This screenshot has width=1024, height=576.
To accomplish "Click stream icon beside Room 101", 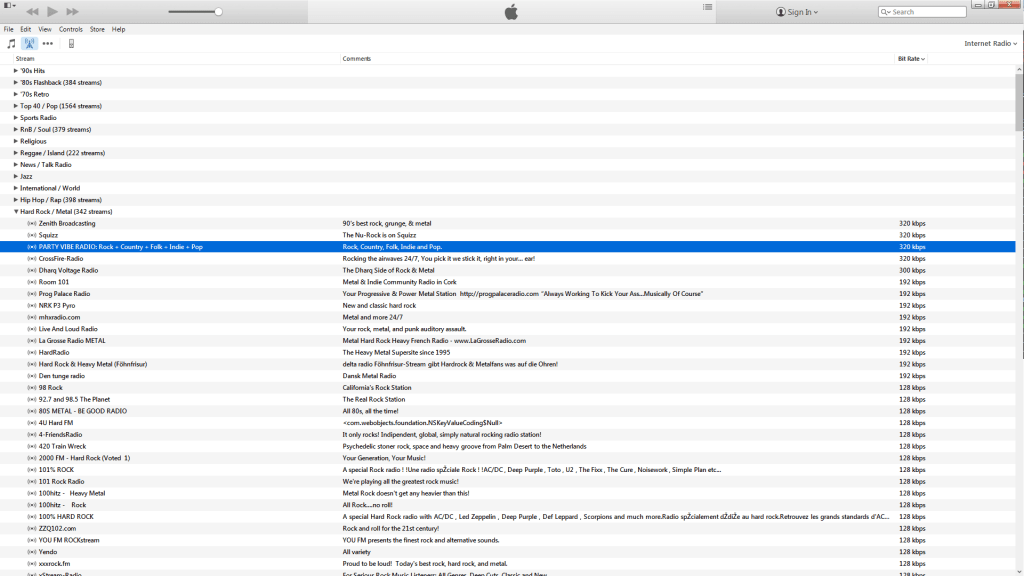I will click(x=31, y=282).
